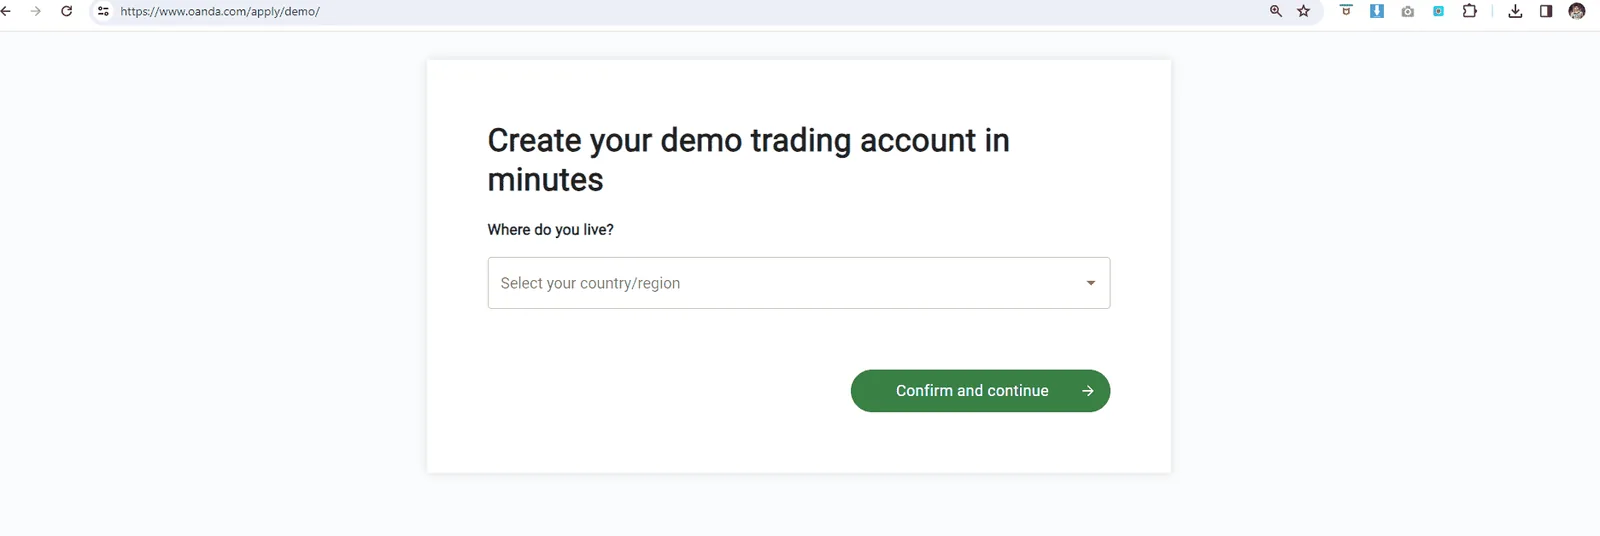Click Confirm and continue button

point(980,391)
